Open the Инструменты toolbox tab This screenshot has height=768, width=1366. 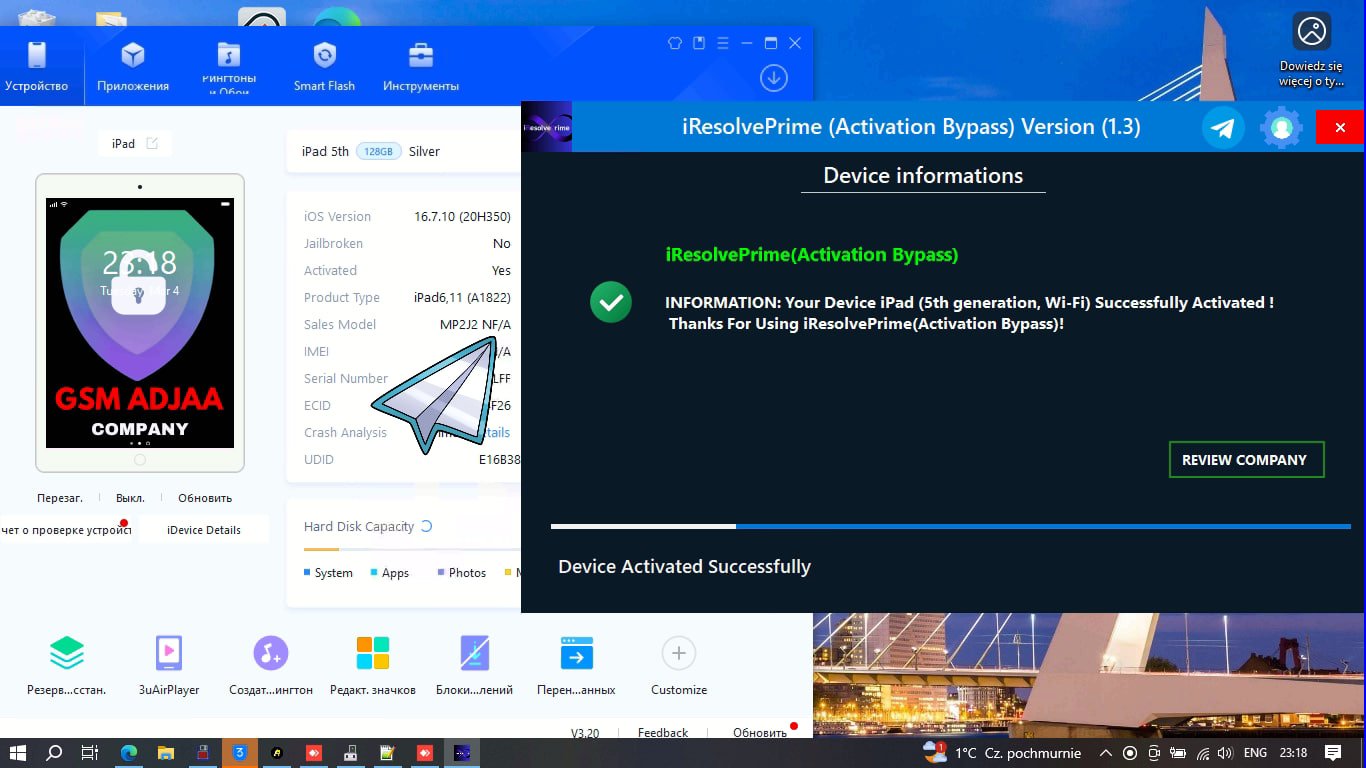click(x=421, y=66)
